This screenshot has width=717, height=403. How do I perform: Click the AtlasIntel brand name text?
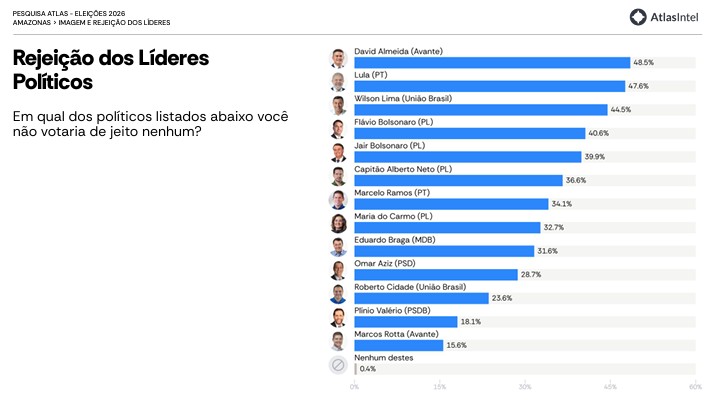tap(674, 17)
